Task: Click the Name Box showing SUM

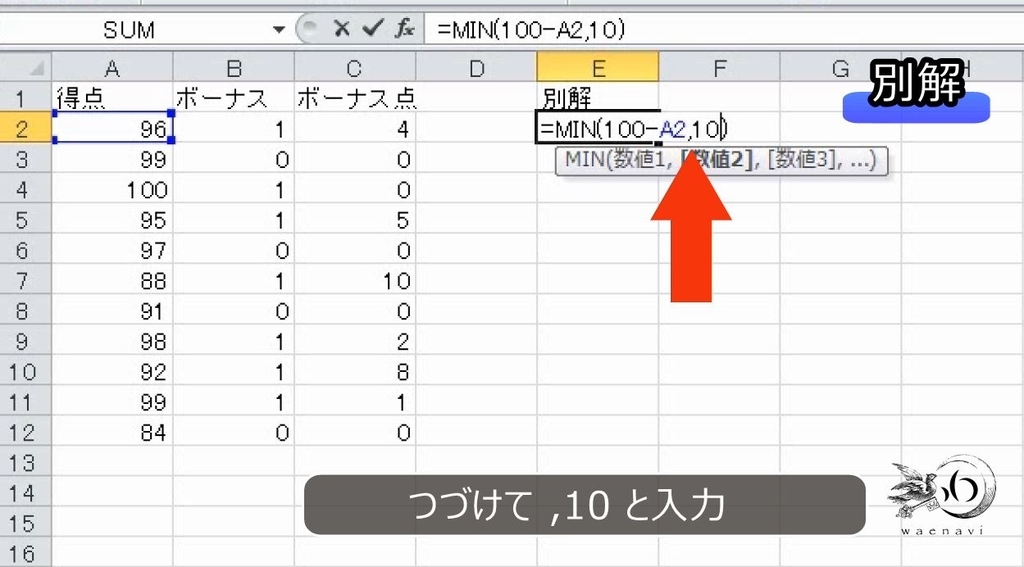Action: pyautogui.click(x=129, y=29)
